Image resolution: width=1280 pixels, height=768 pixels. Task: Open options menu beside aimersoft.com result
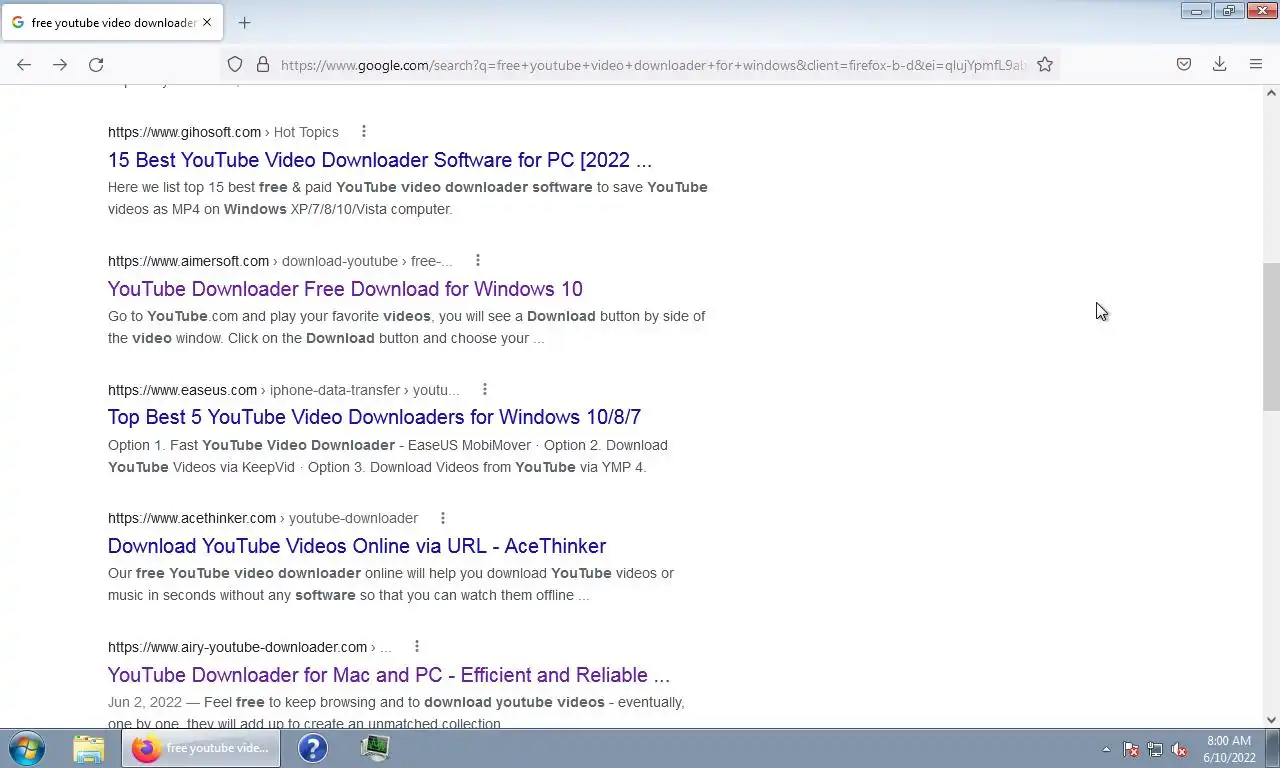(x=478, y=260)
